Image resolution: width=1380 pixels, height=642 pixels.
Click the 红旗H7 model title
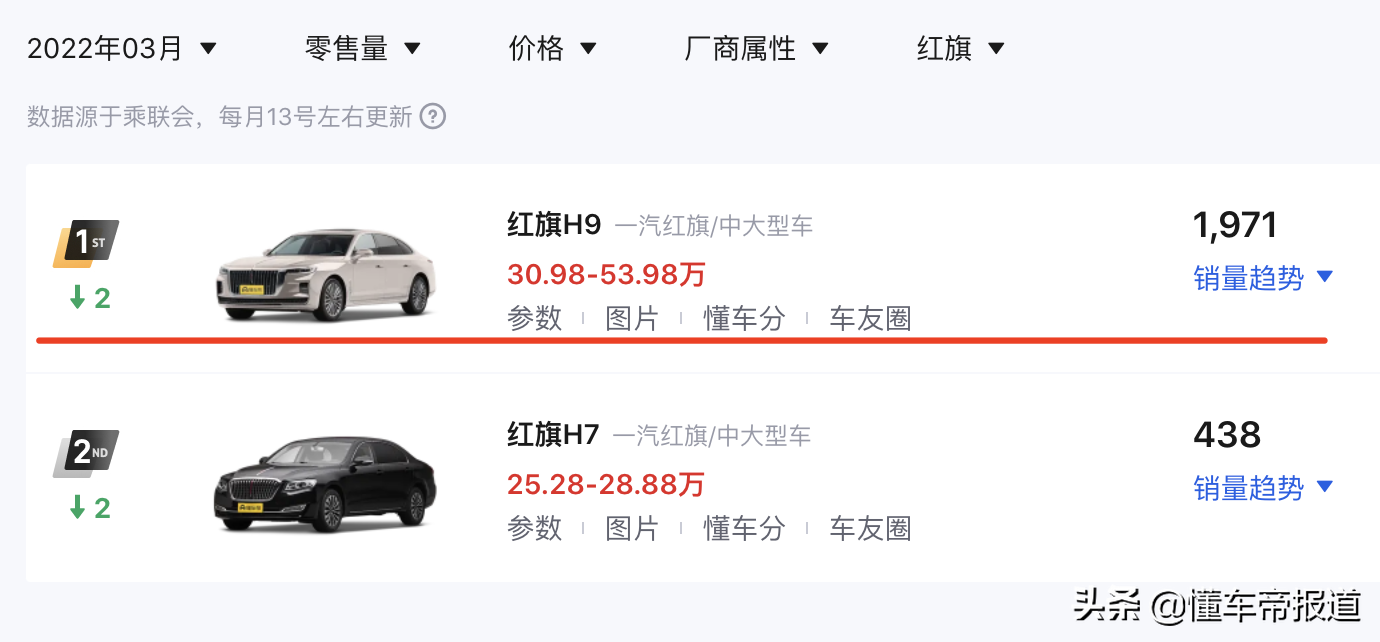coord(553,435)
